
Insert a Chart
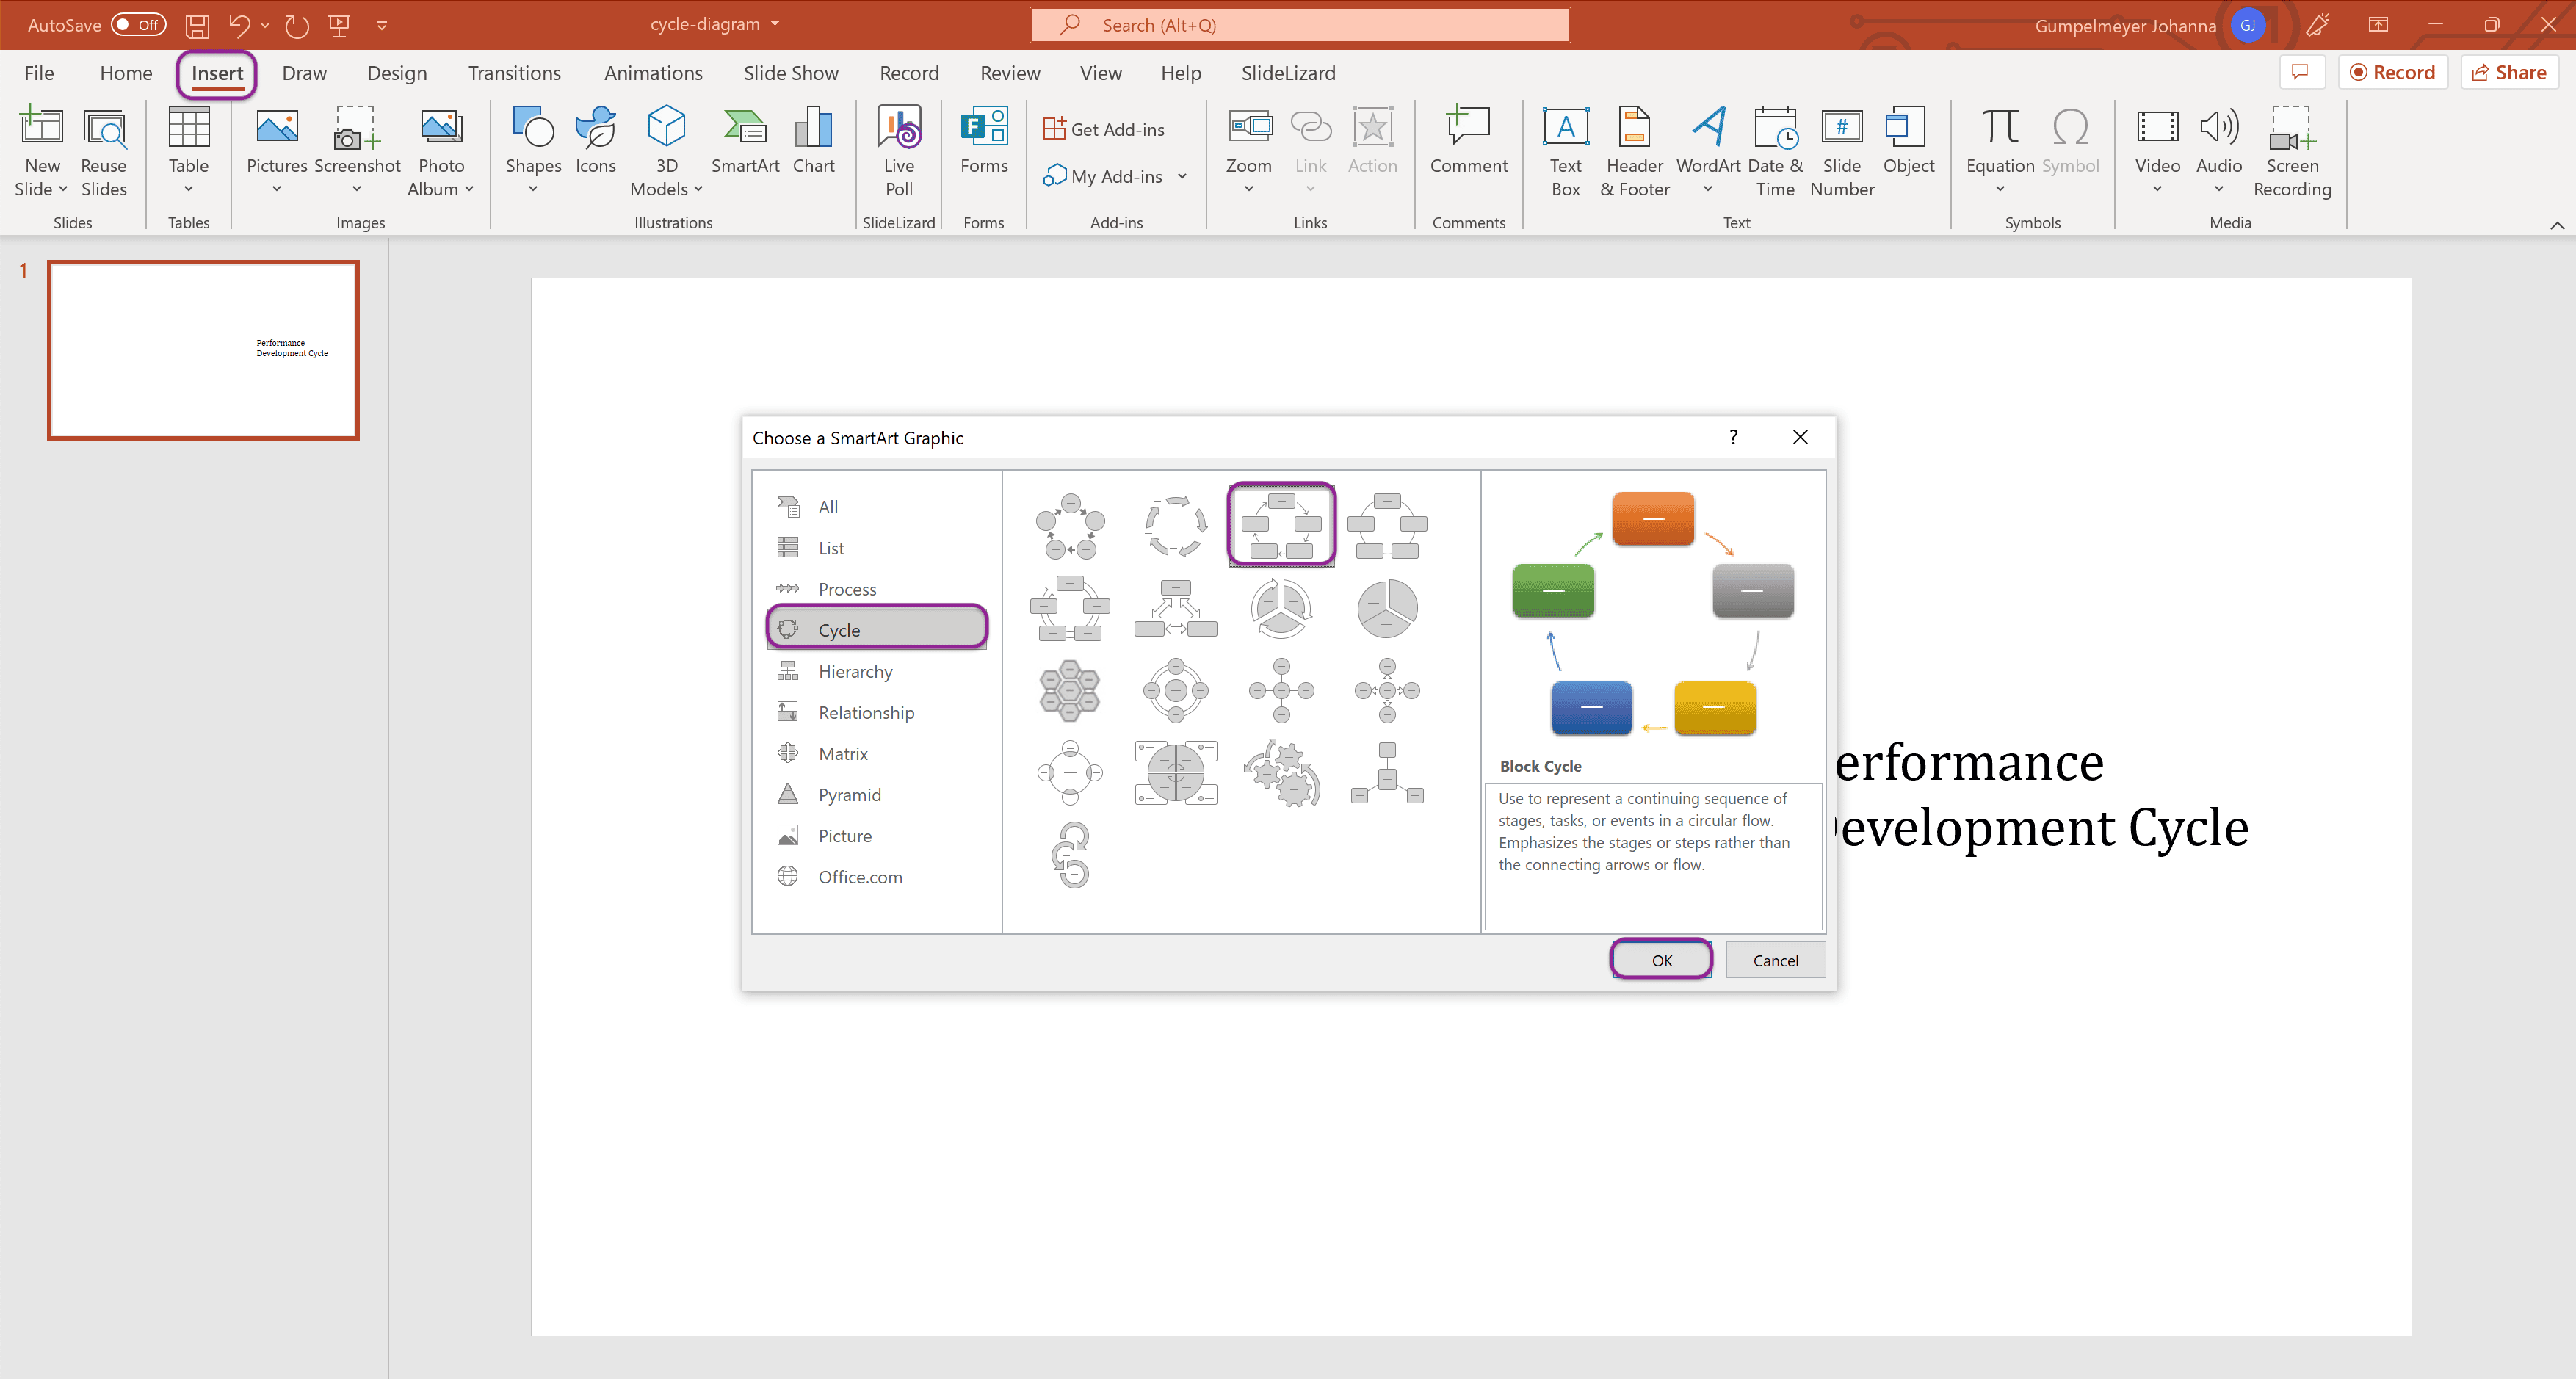(x=813, y=150)
